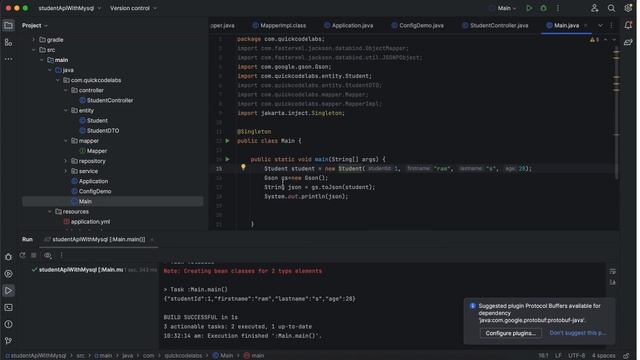This screenshot has height=360, width=640.
Task: Open Run panel more options menu
Action: [x=62, y=256]
